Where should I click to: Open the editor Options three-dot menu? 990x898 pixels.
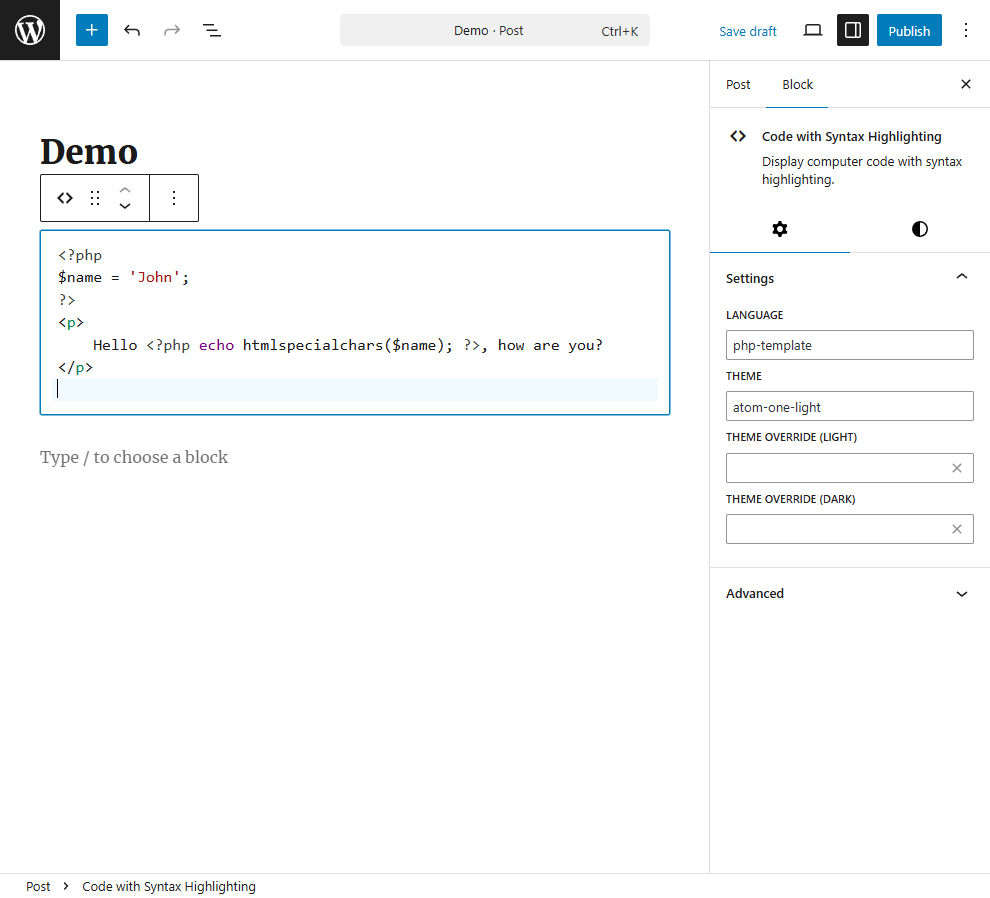(965, 30)
